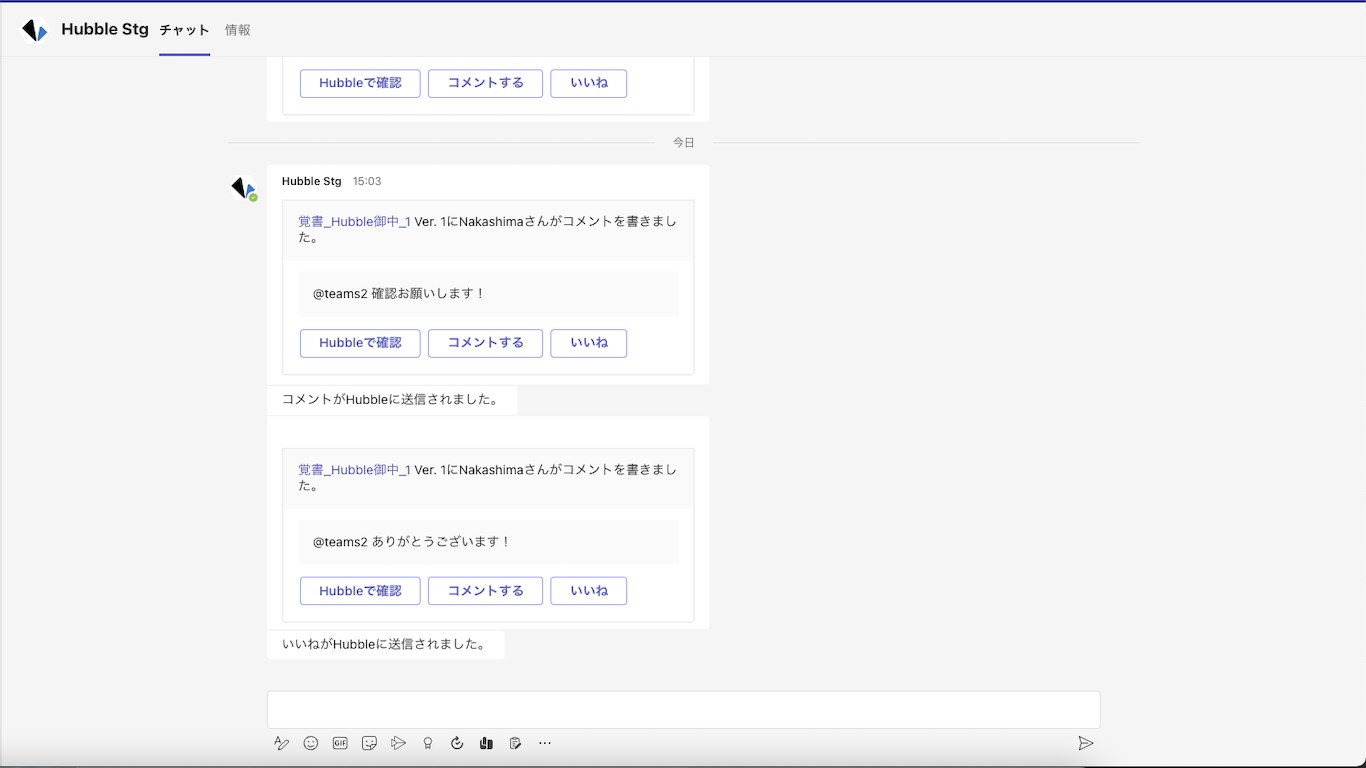Switch to the チャット tab
This screenshot has height=768, width=1366.
pyautogui.click(x=185, y=30)
